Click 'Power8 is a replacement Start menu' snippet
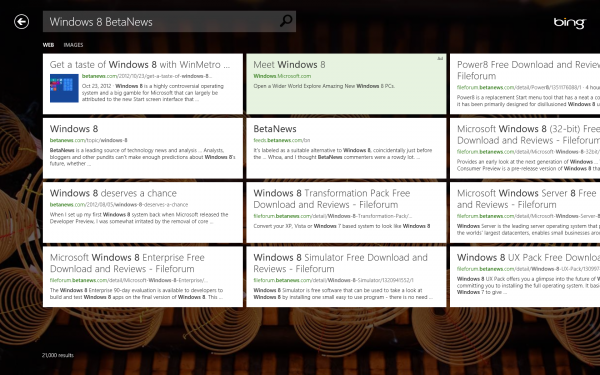Viewport: 600px width, 375px height. pyautogui.click(x=528, y=101)
